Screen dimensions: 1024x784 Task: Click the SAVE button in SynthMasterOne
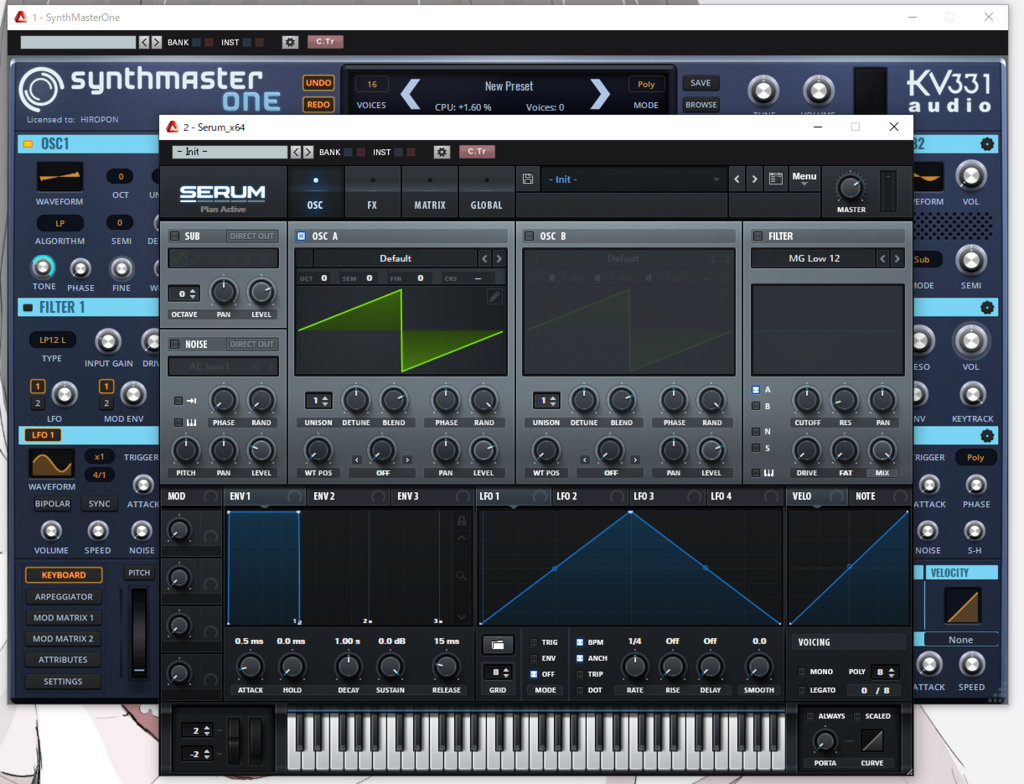point(701,83)
